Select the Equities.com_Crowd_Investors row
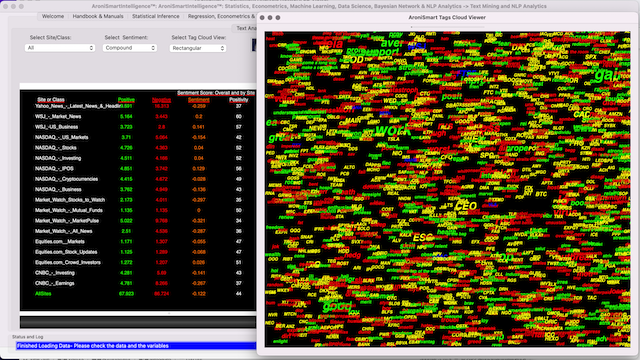 (x=138, y=262)
